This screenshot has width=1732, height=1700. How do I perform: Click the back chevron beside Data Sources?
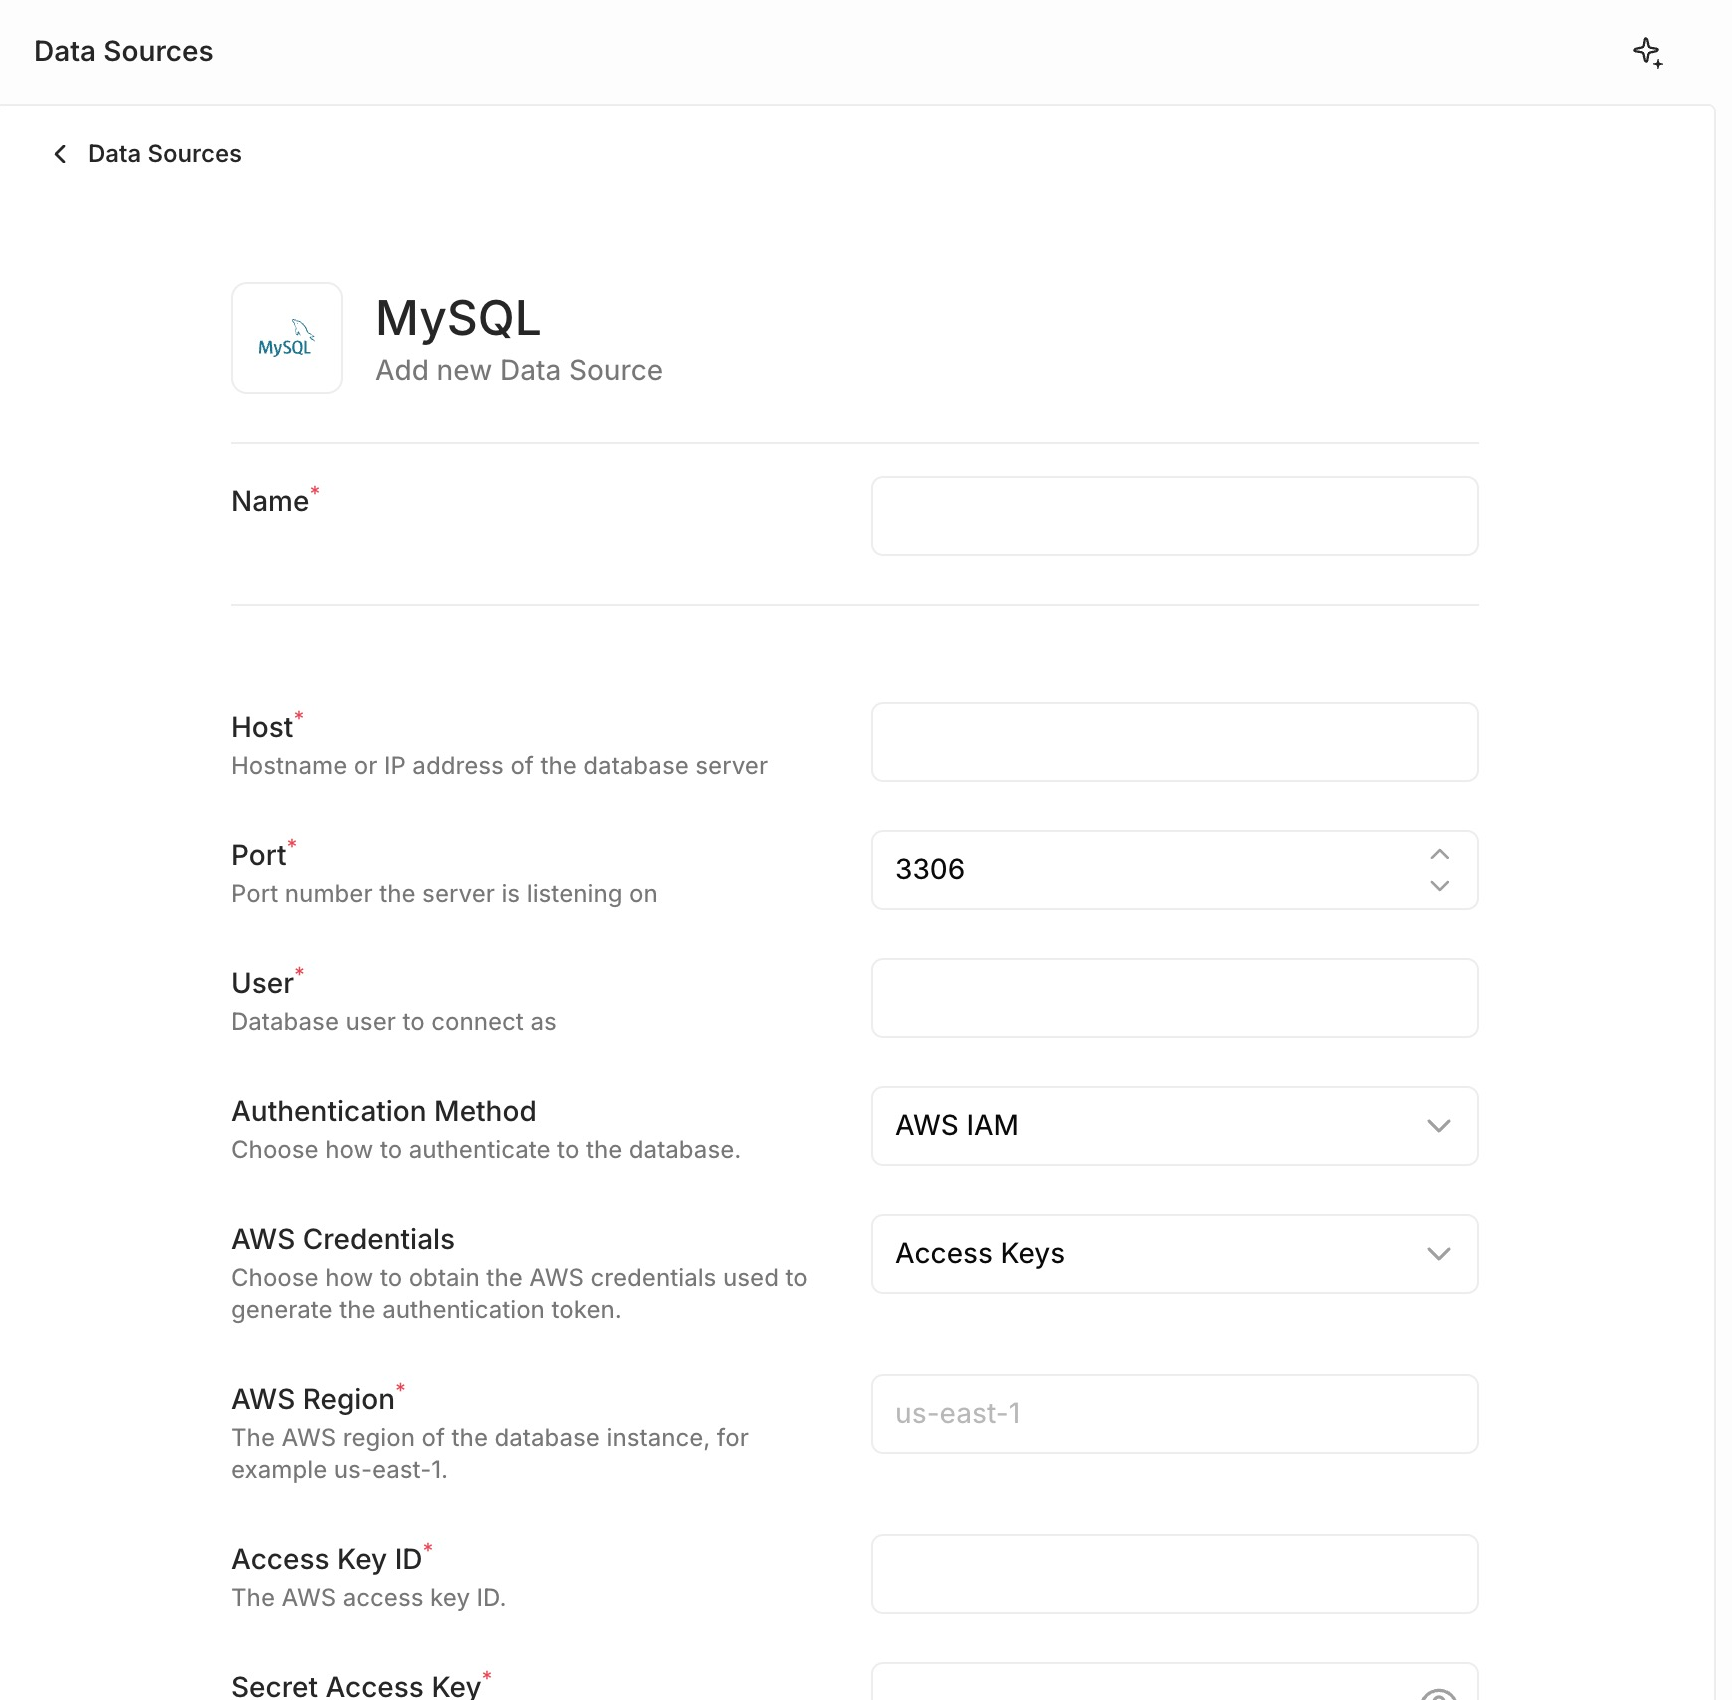pyautogui.click(x=60, y=154)
